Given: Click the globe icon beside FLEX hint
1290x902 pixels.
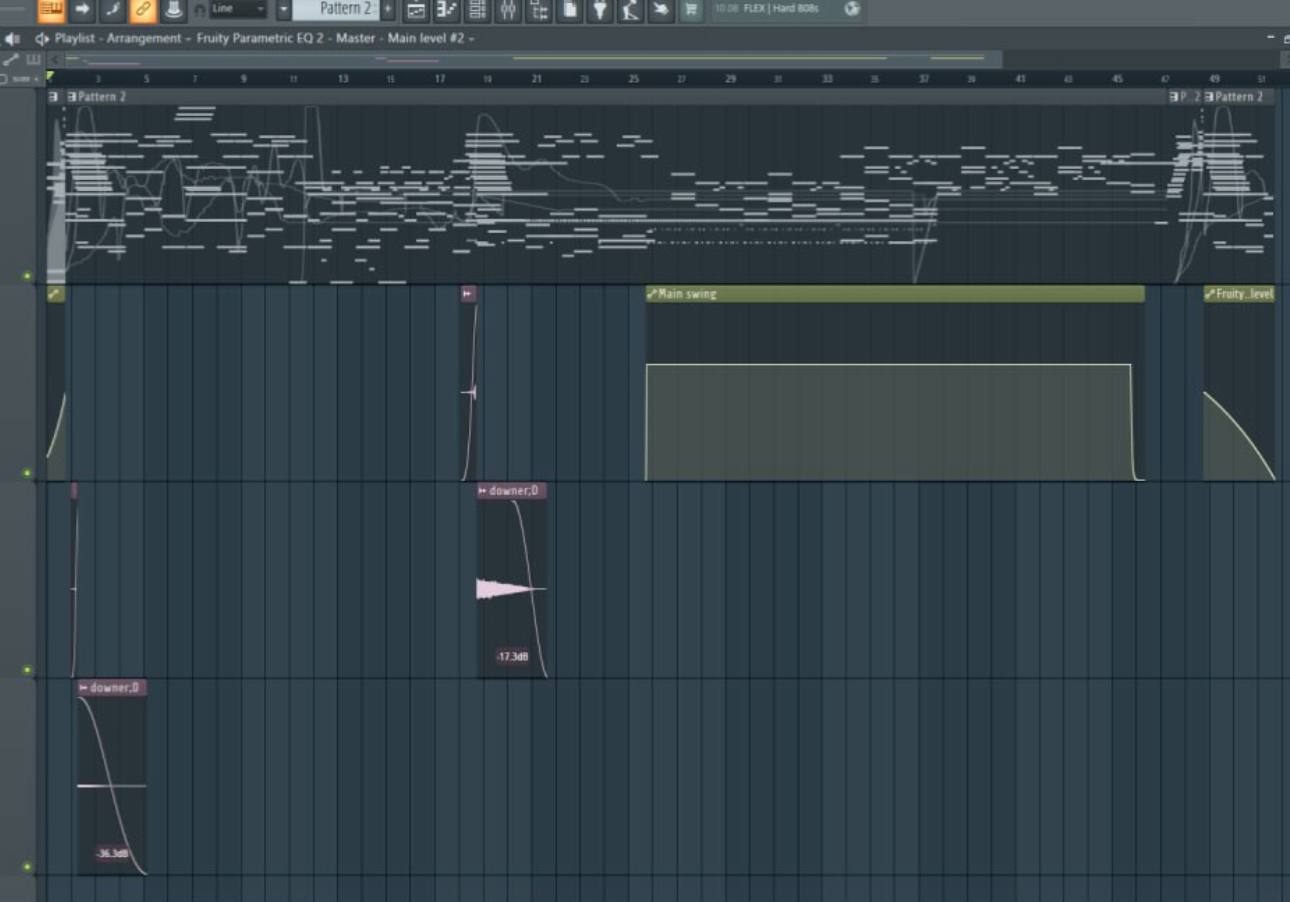Looking at the screenshot, I should pos(852,9).
